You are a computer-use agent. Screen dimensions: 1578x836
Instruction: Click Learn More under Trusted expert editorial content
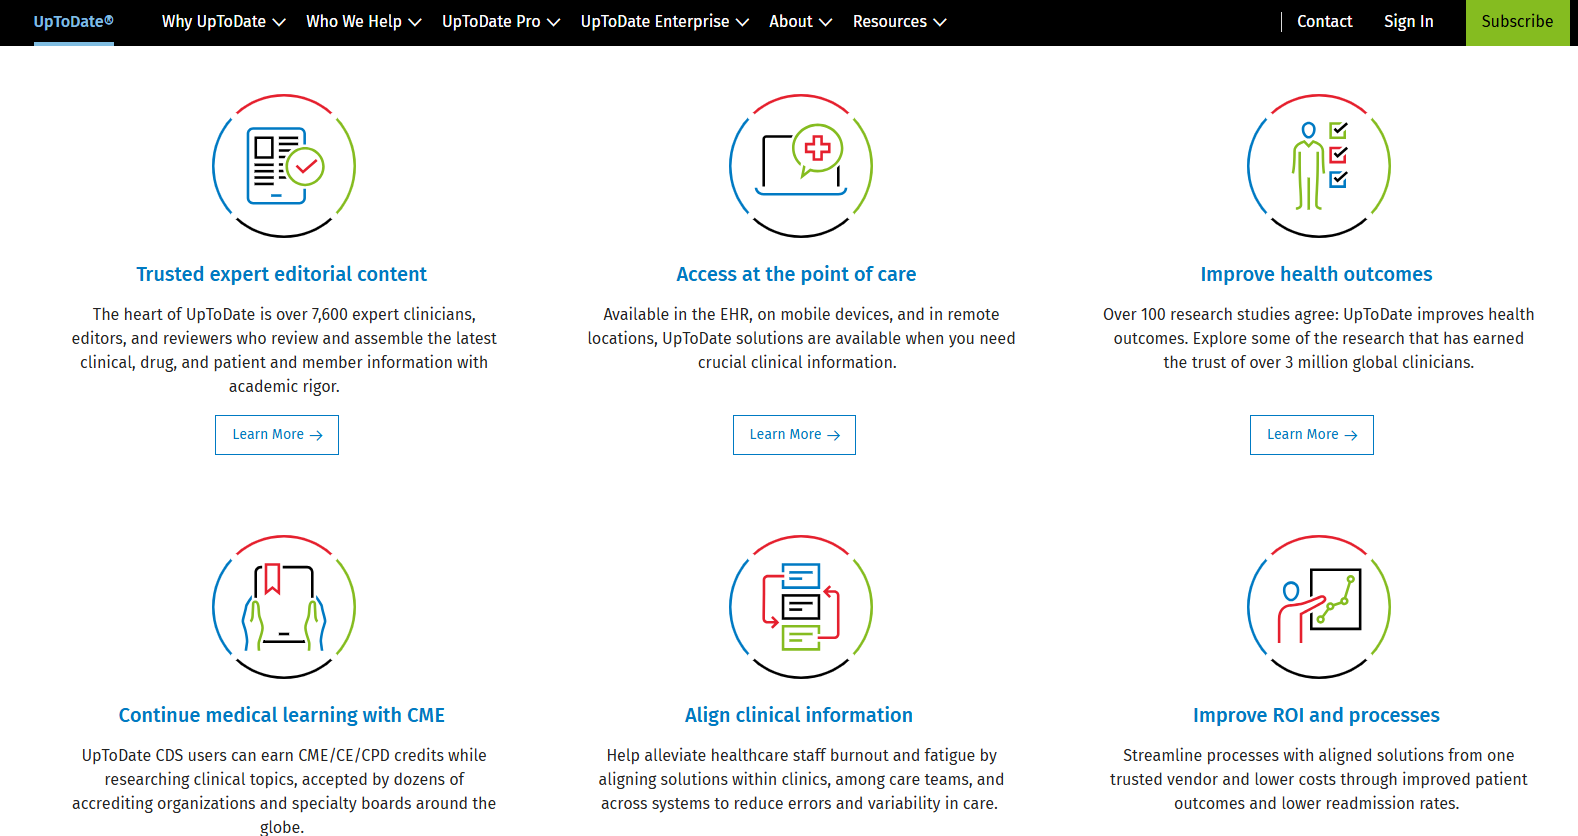pos(277,435)
